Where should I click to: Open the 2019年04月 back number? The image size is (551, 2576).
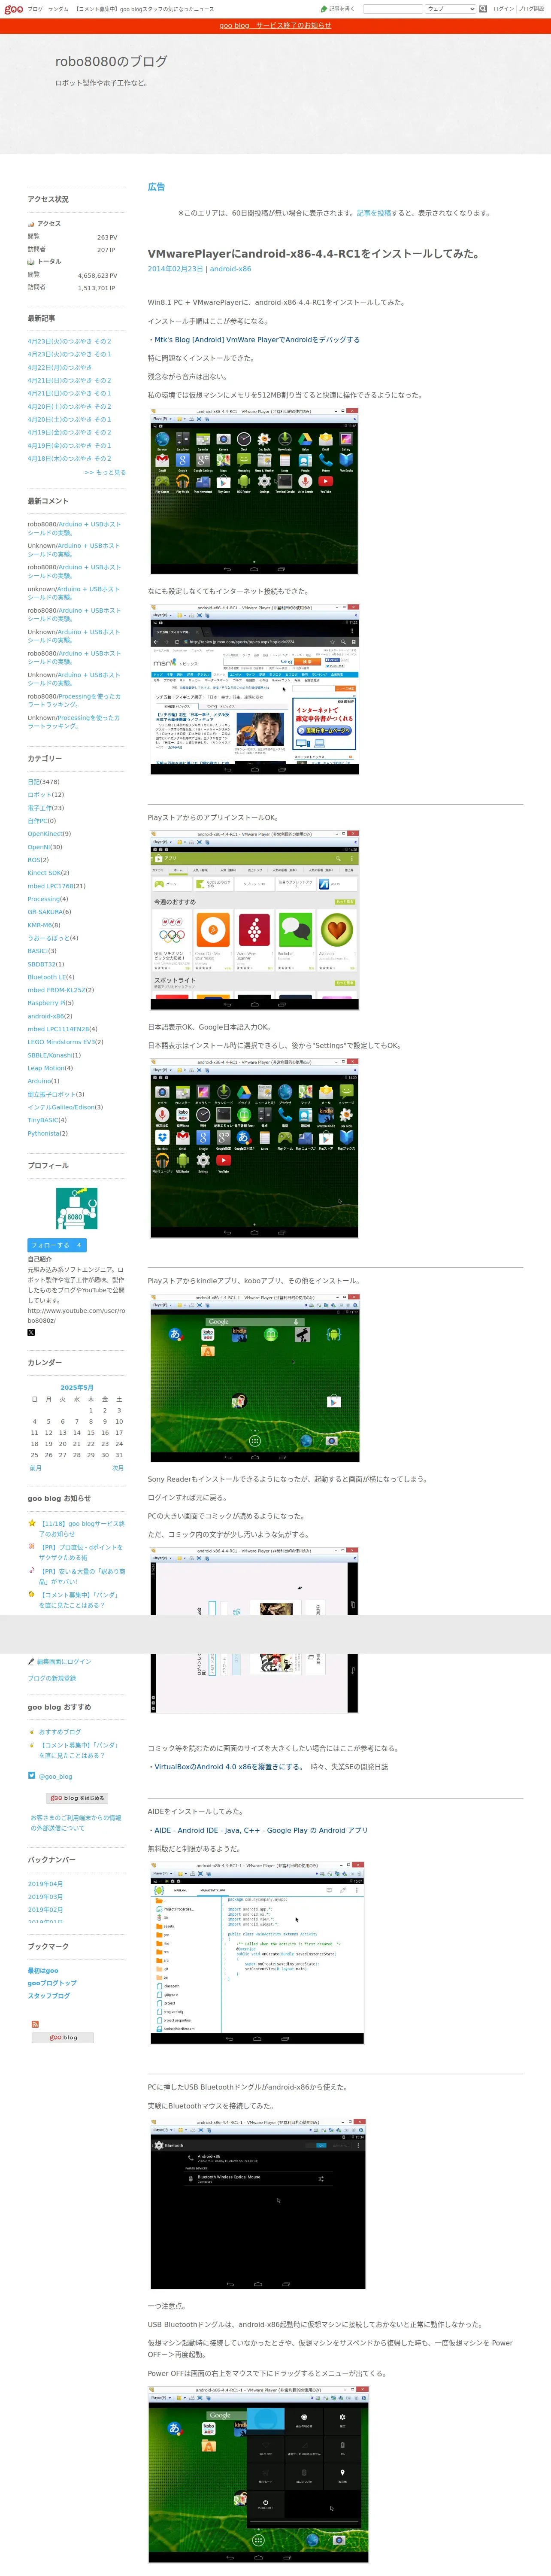pos(45,1884)
